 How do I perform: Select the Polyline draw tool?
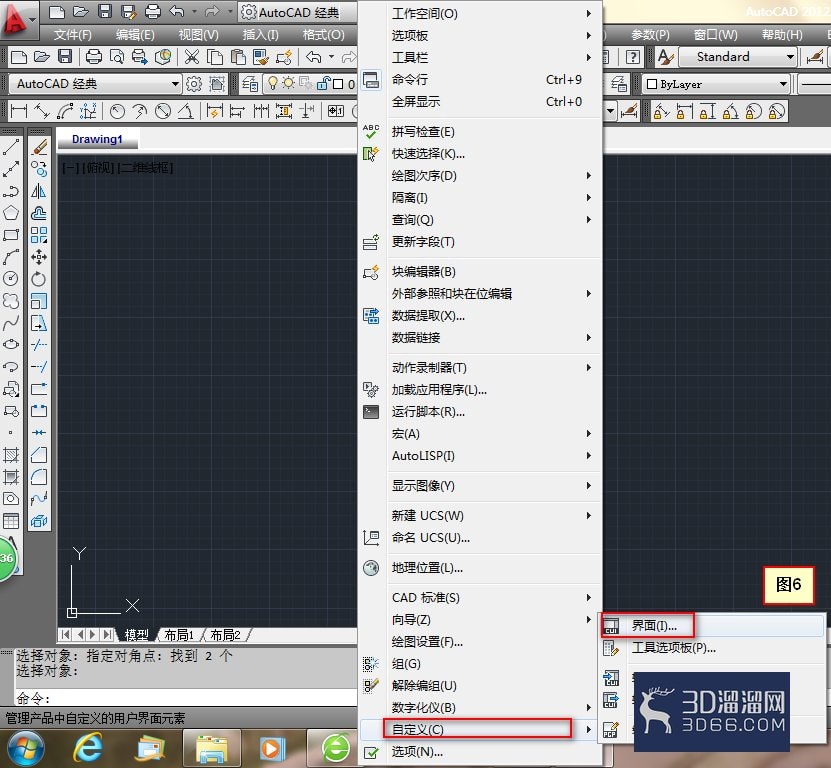coord(11,191)
